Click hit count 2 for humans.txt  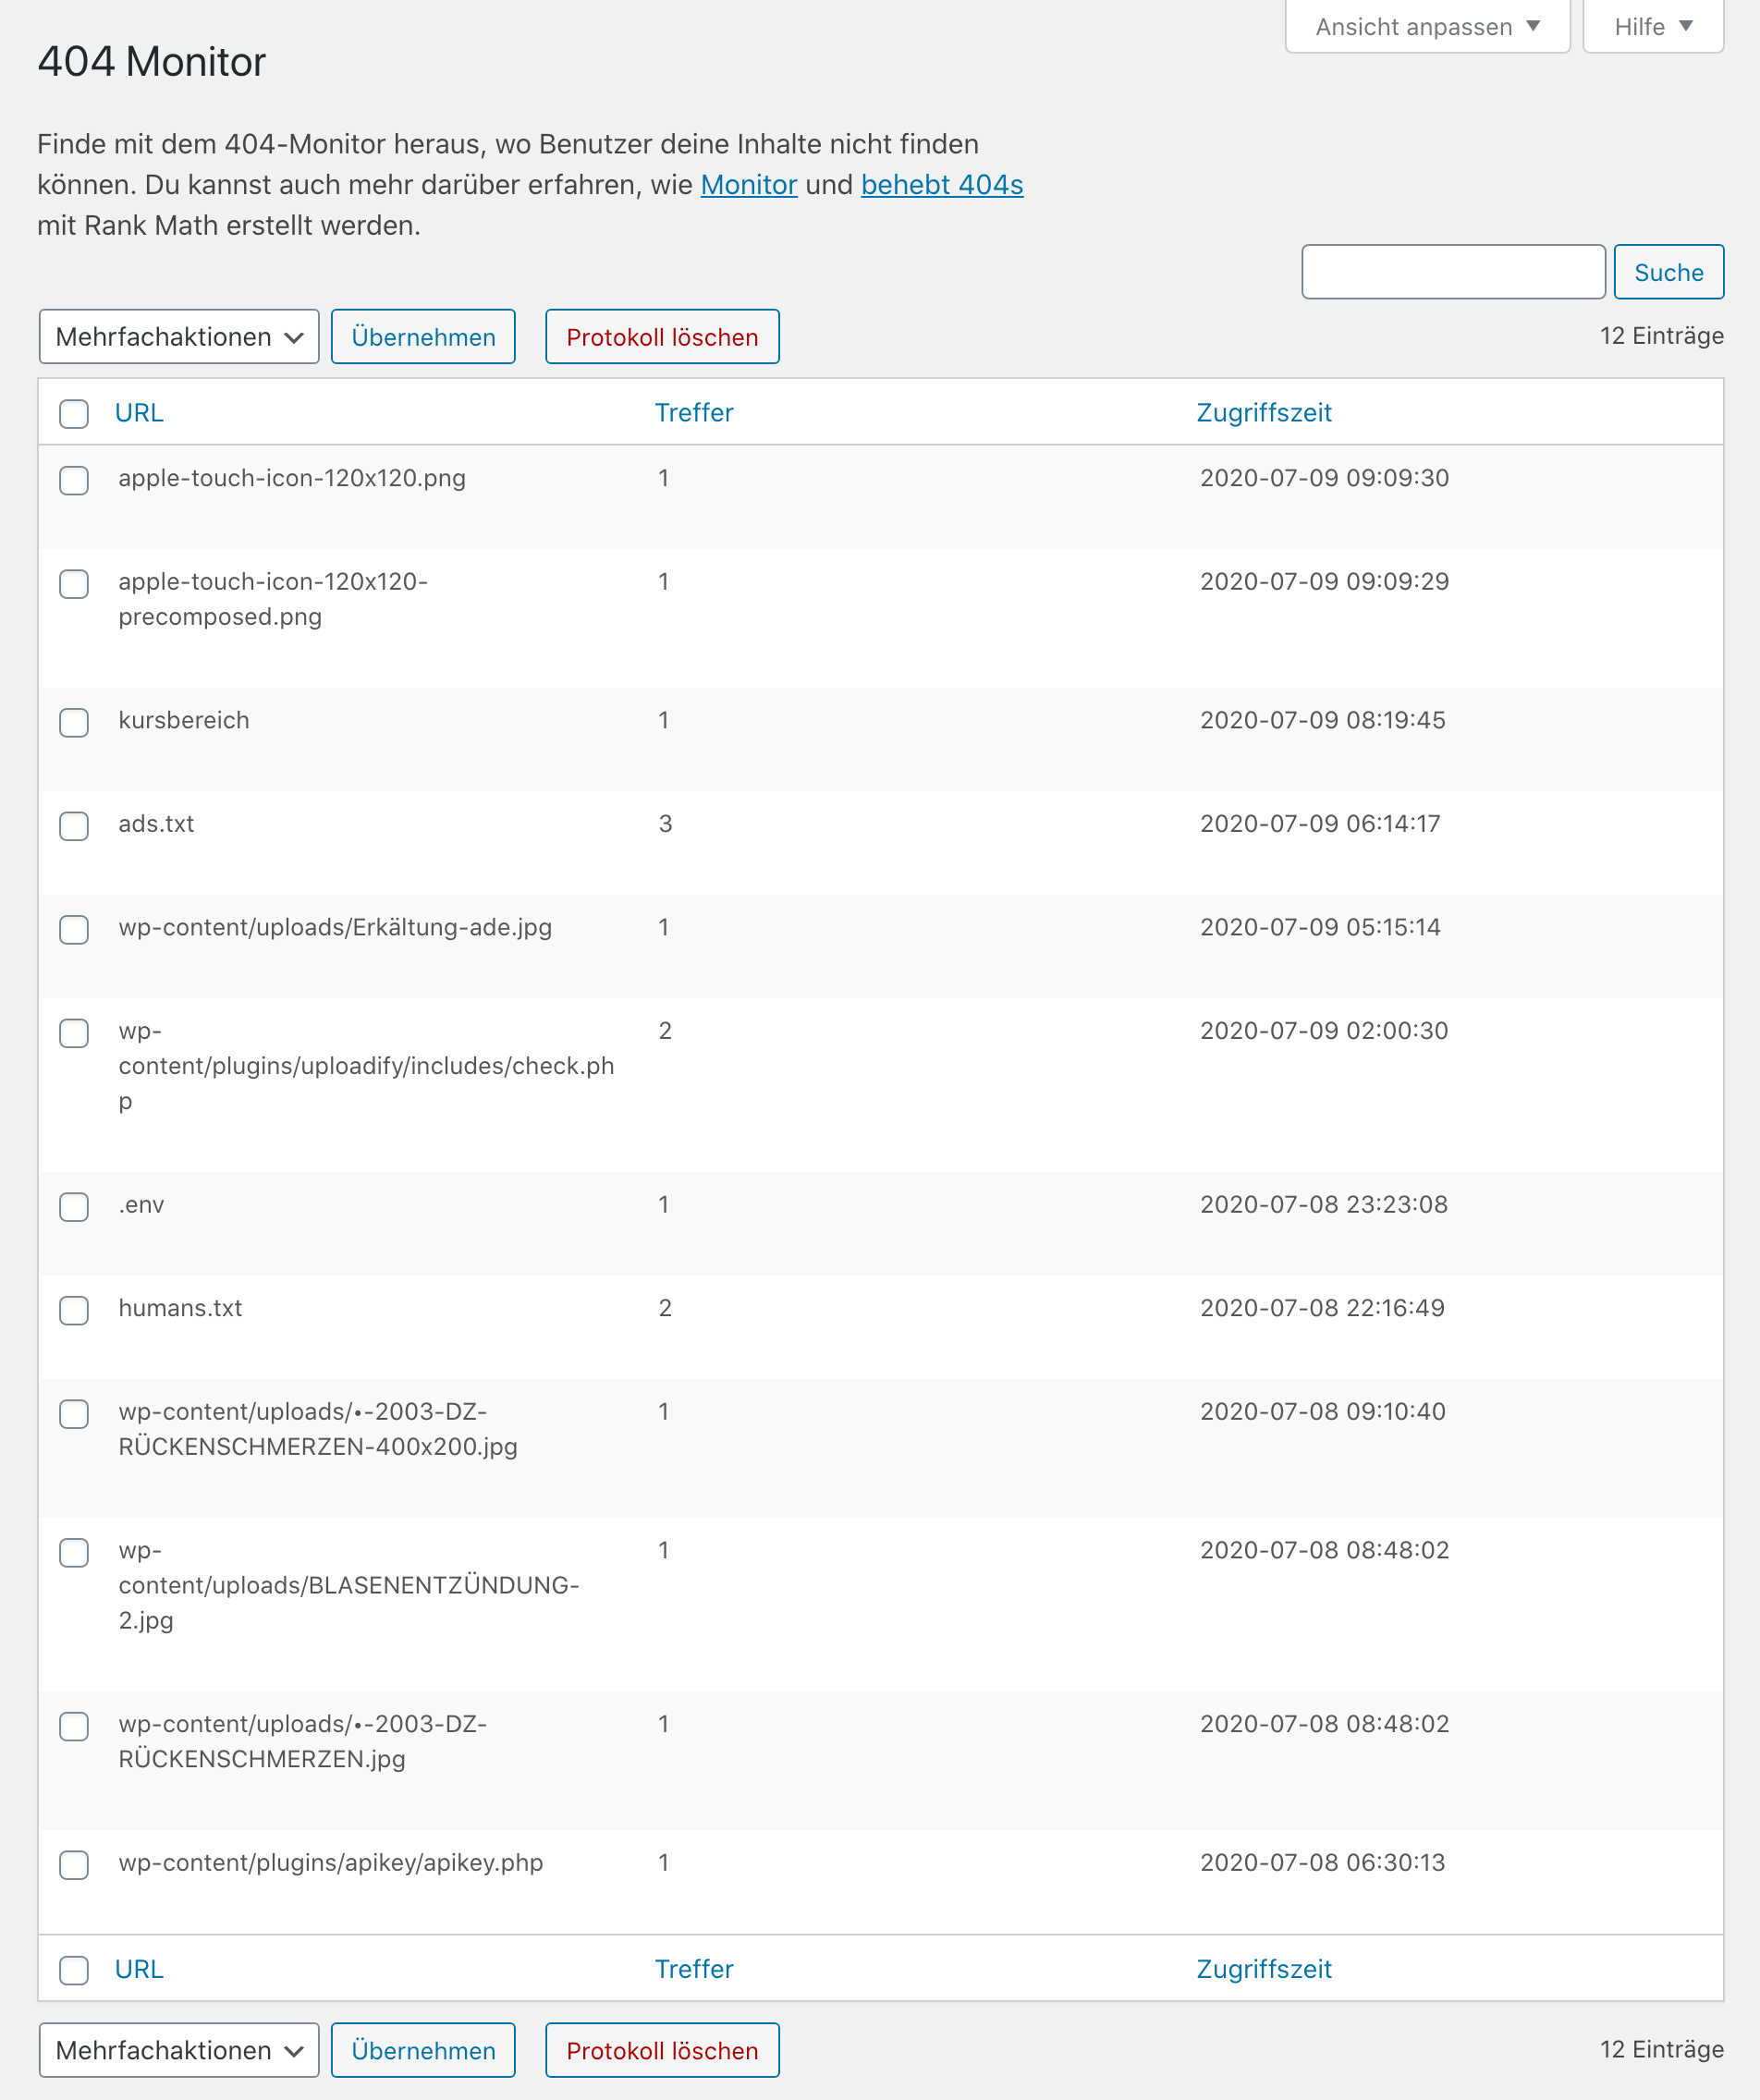[665, 1308]
